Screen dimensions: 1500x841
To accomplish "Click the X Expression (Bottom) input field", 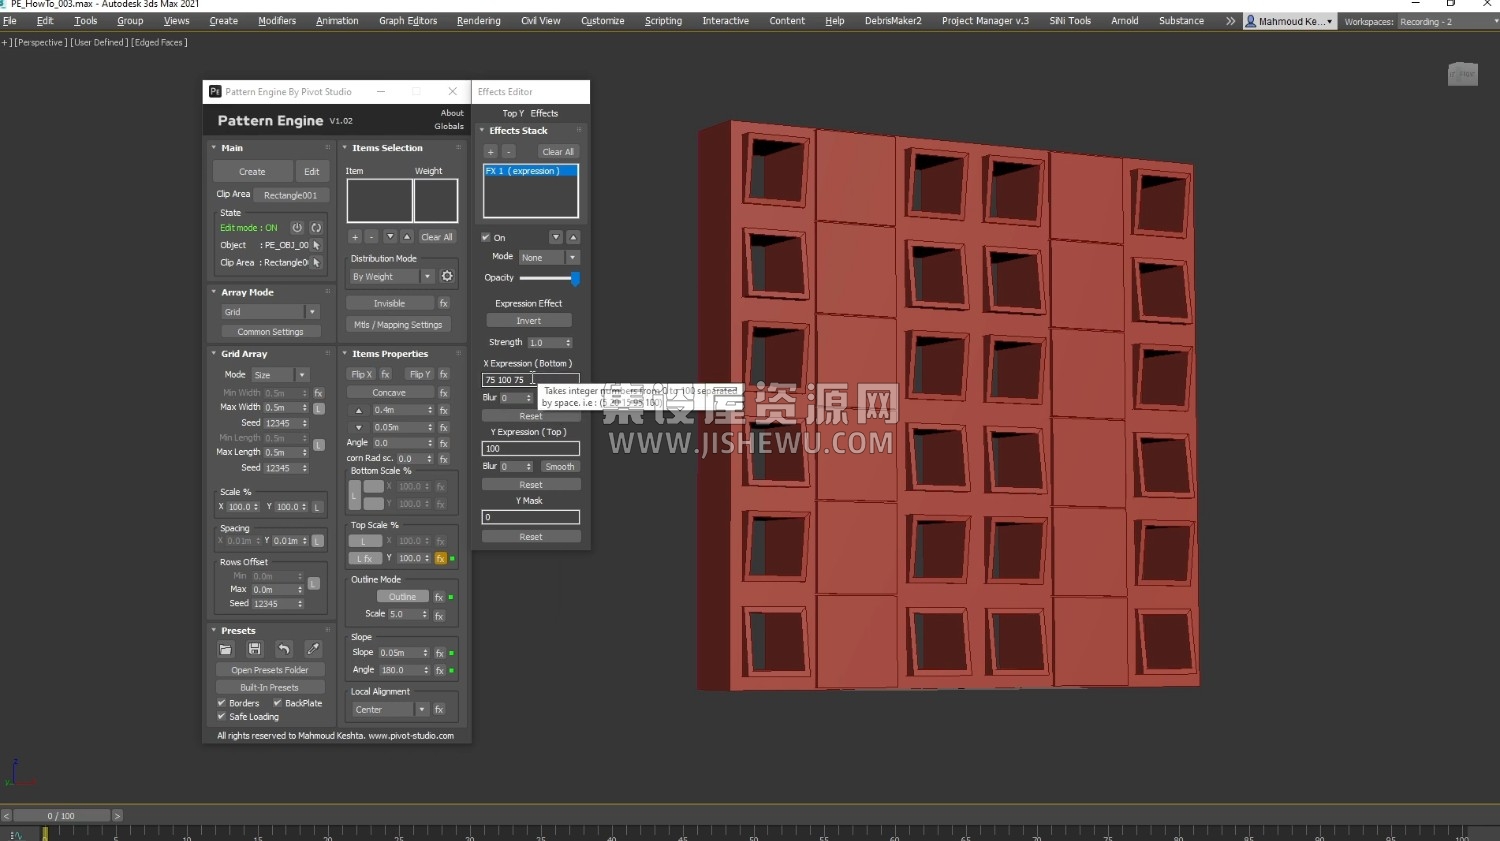I will (x=531, y=380).
